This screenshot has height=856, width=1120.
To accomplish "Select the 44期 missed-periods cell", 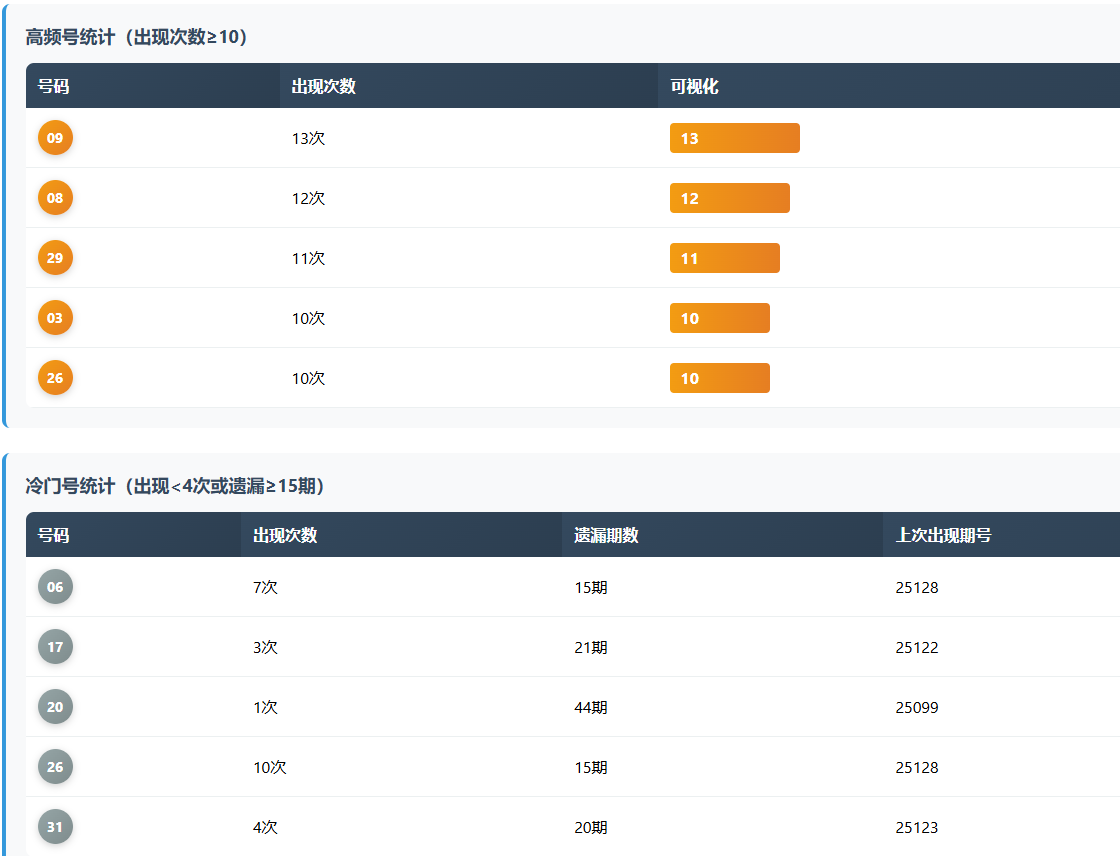I will click(x=591, y=707).
